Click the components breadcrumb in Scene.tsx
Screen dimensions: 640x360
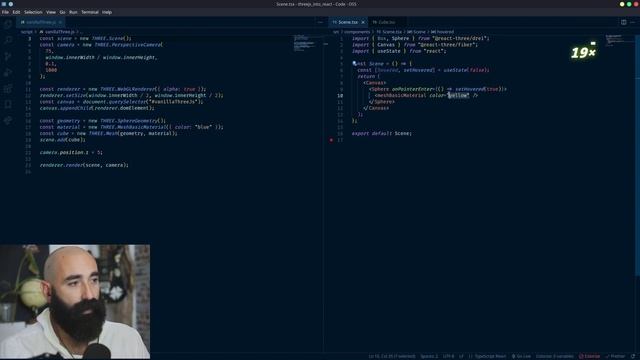(357, 32)
